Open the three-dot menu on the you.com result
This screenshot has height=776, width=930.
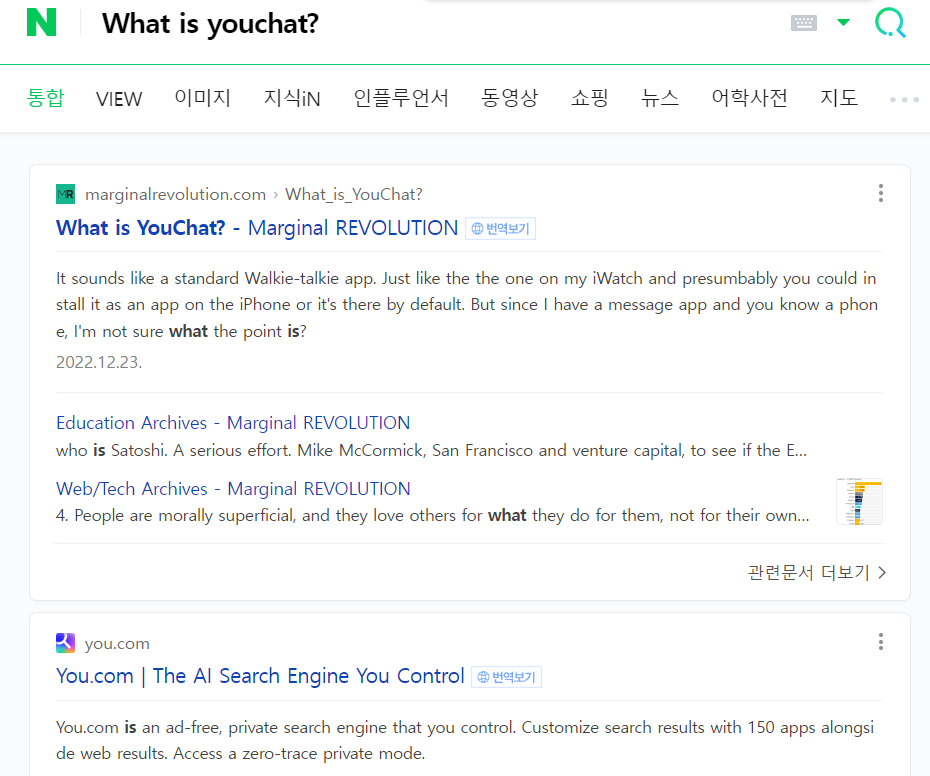[x=880, y=641]
